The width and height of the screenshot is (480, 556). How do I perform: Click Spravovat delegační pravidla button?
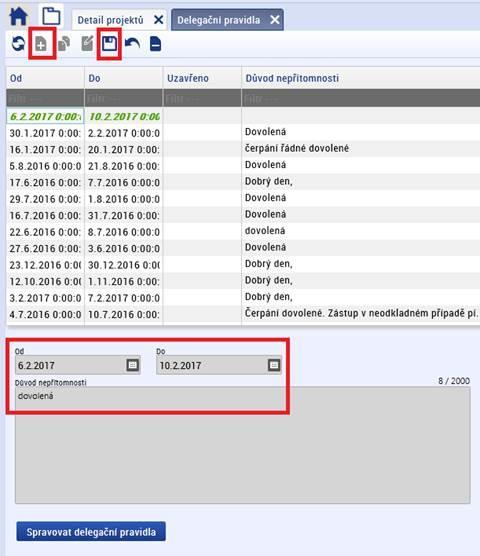tap(91, 532)
